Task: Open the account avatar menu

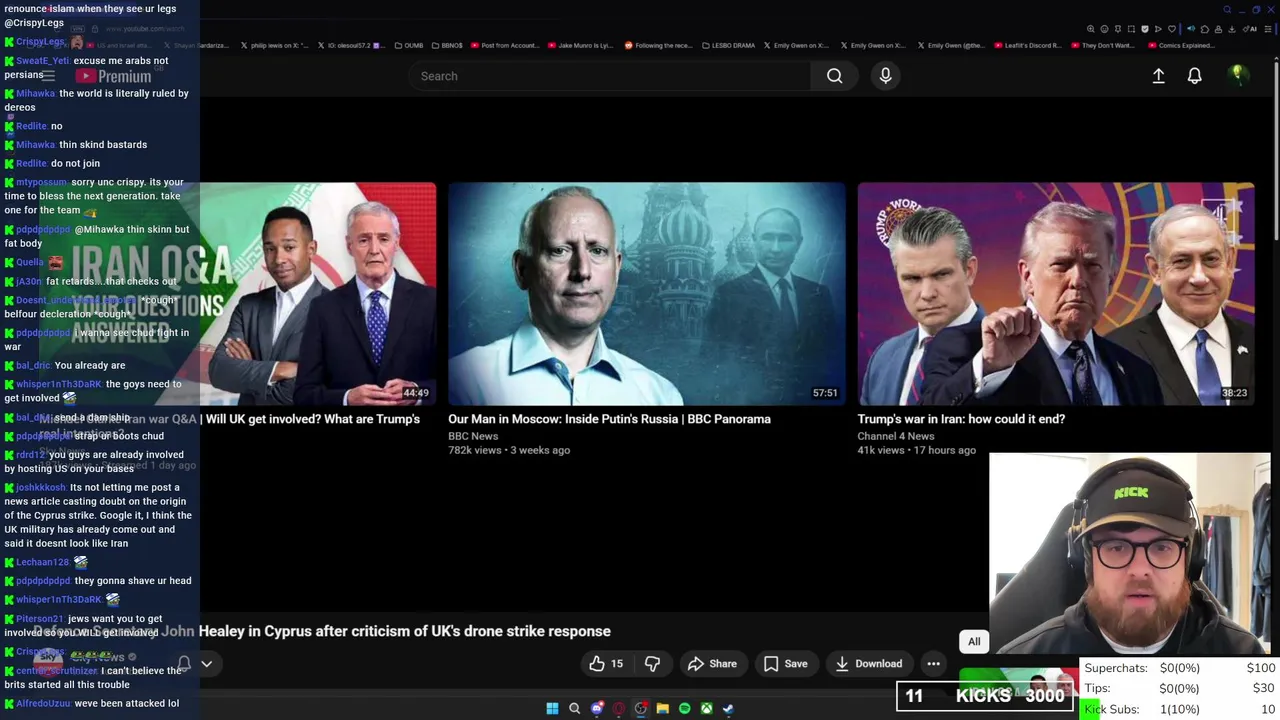Action: tap(1237, 75)
